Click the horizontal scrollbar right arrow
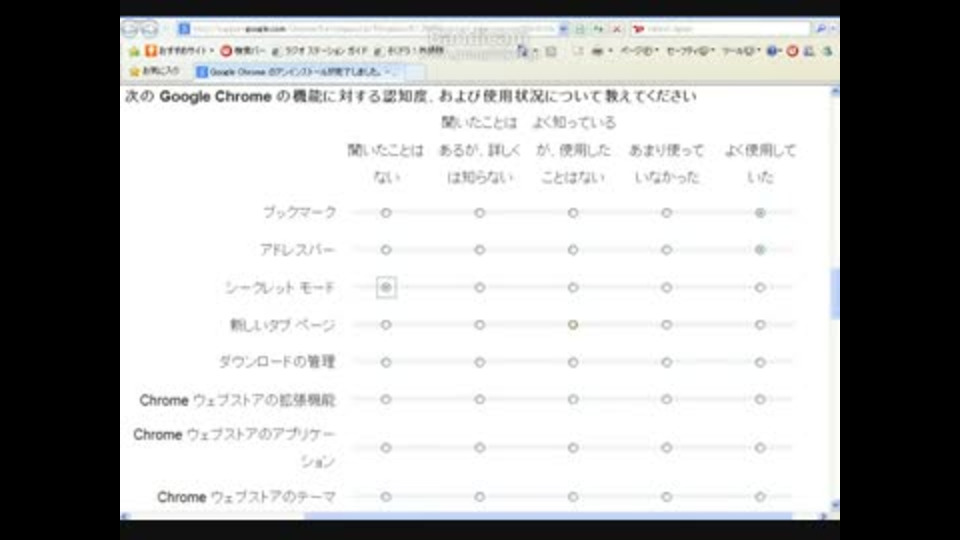The height and width of the screenshot is (540, 960). [823, 516]
